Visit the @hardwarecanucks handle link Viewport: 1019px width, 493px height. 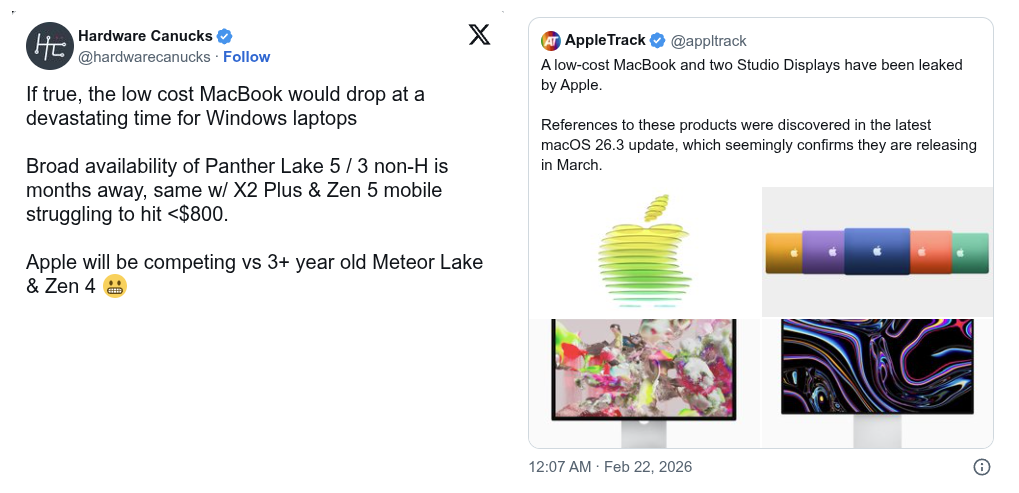coord(145,57)
